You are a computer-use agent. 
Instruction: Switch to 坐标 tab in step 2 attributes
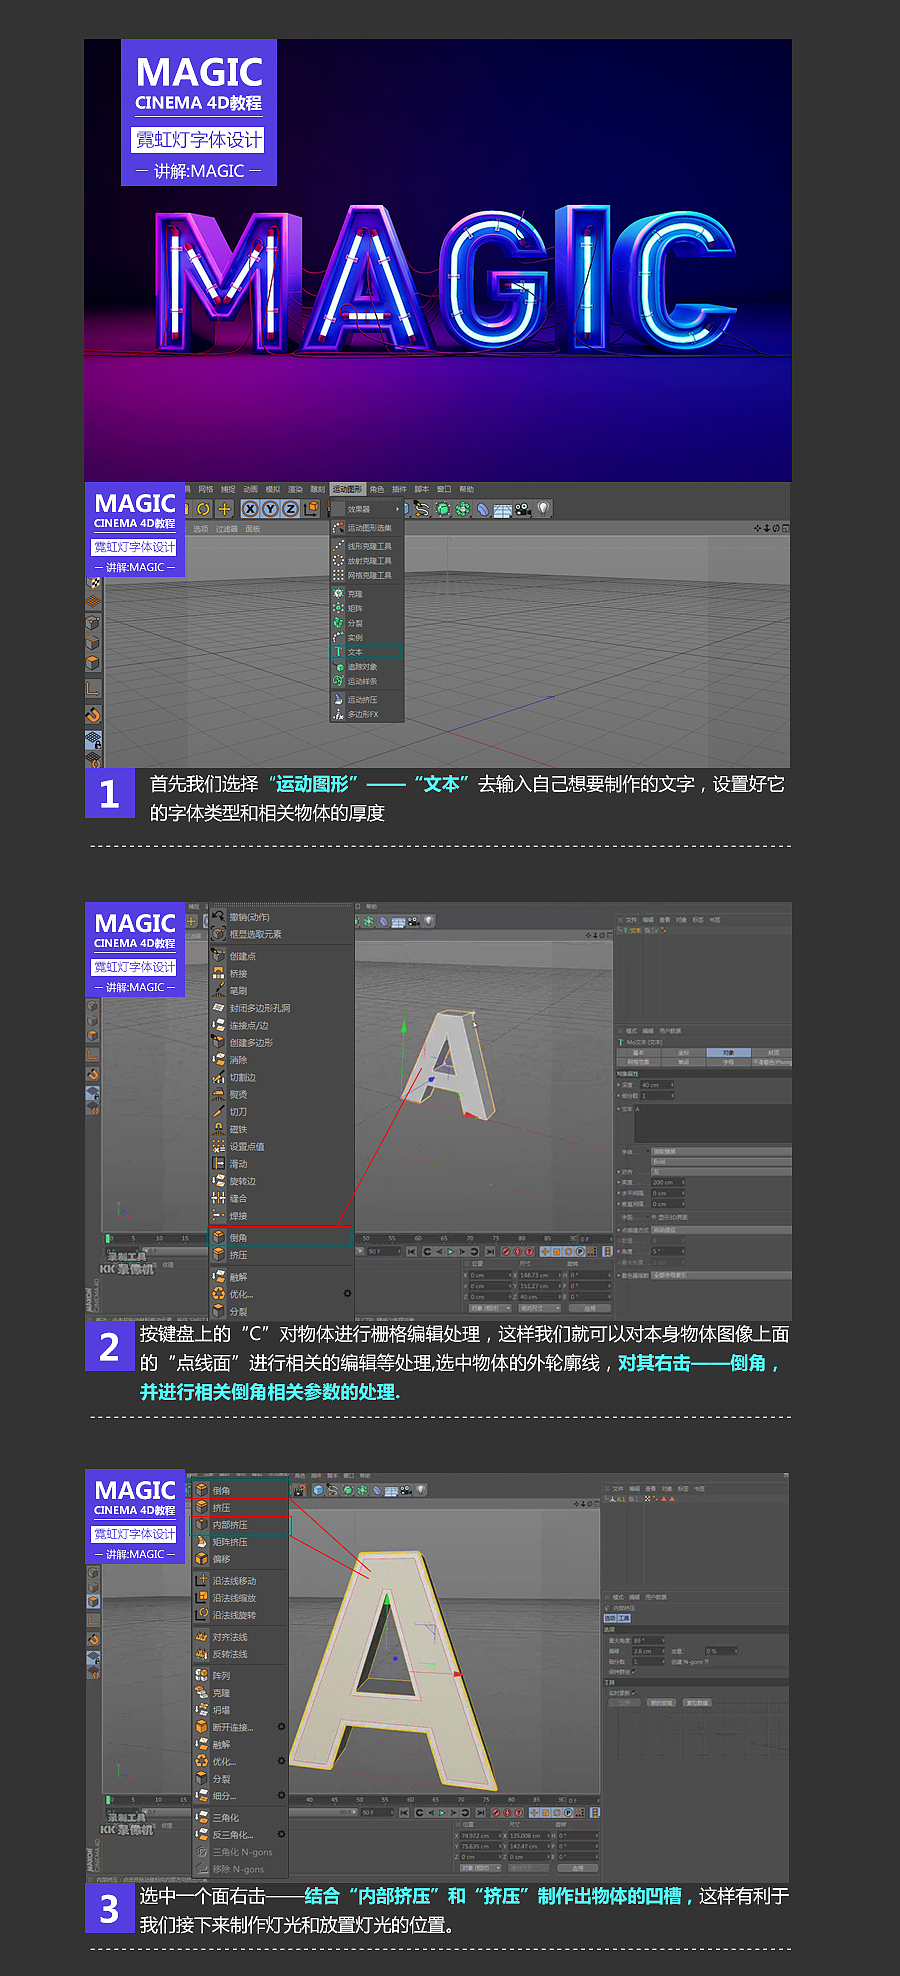point(683,1053)
